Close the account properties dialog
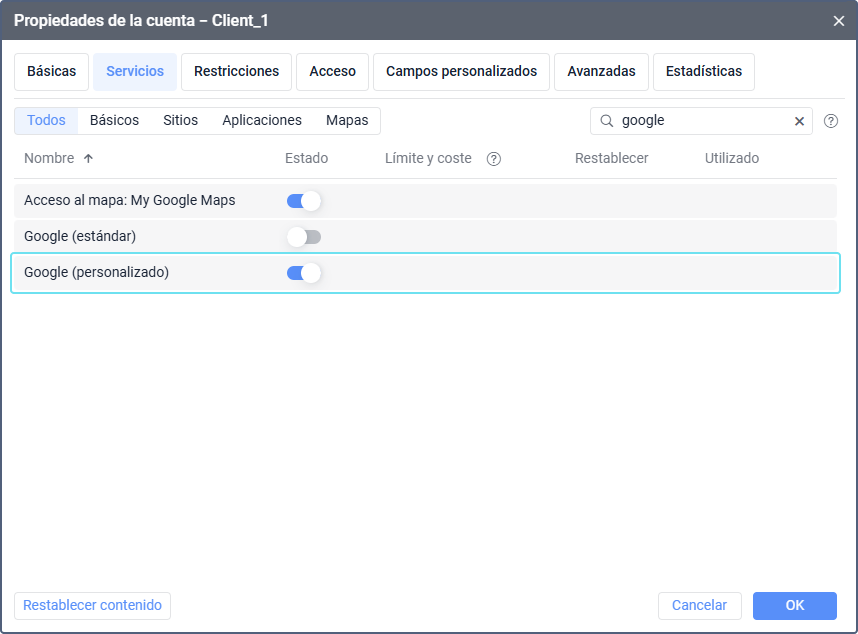This screenshot has height=634, width=858. coord(838,20)
